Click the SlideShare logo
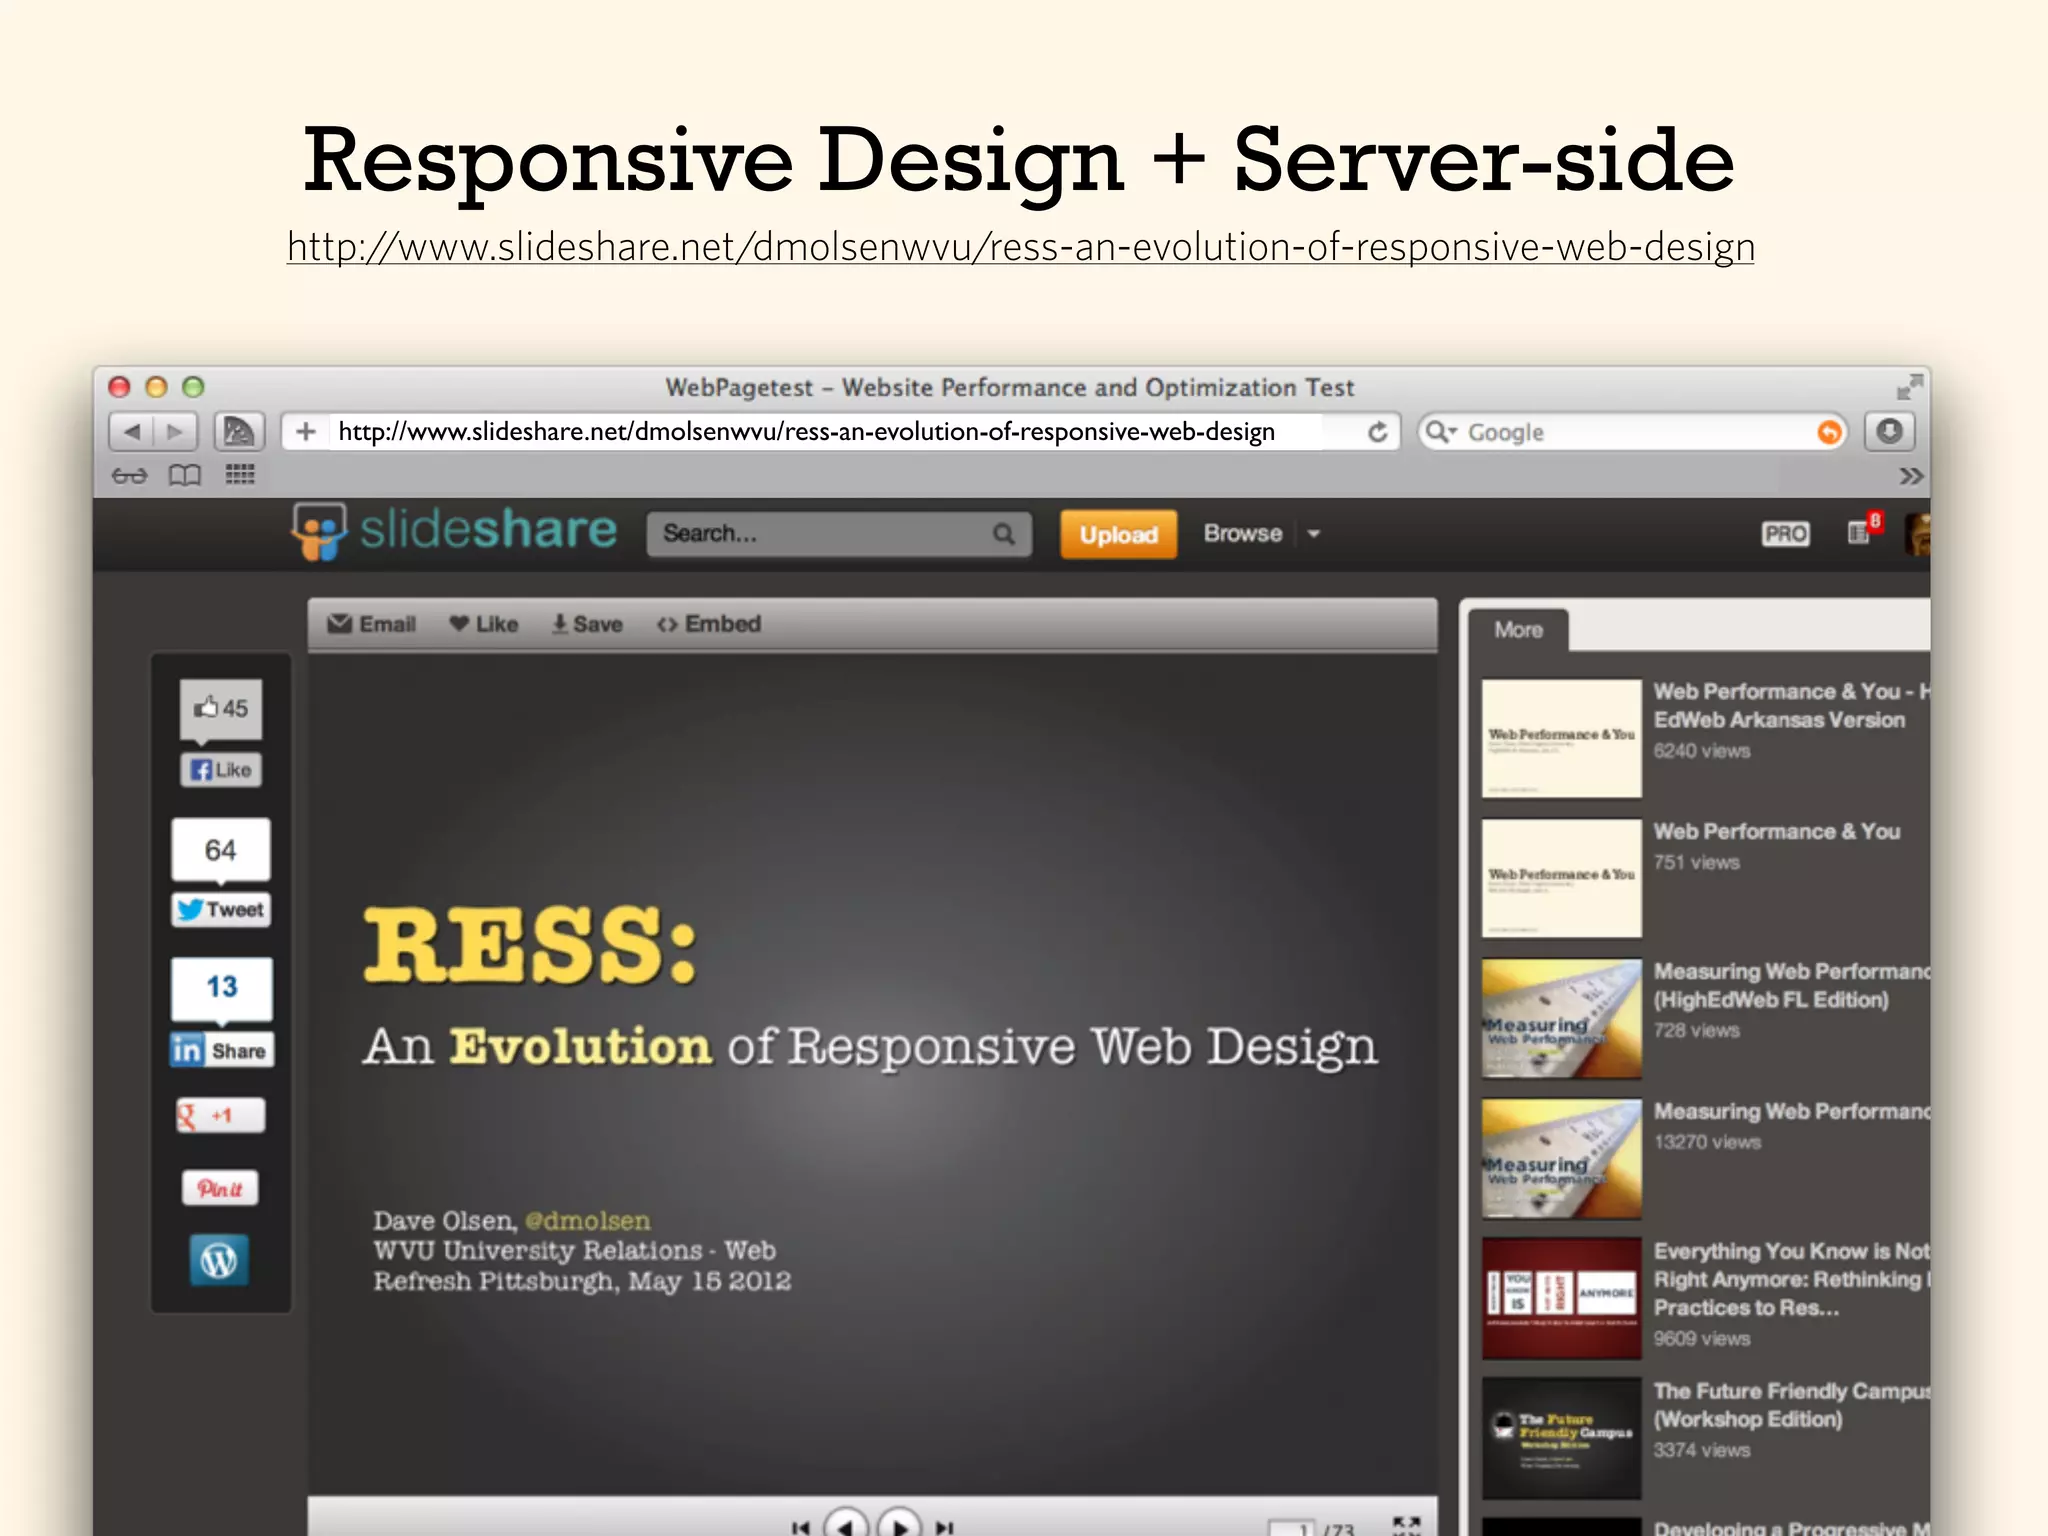The image size is (2048, 1536). point(455,531)
